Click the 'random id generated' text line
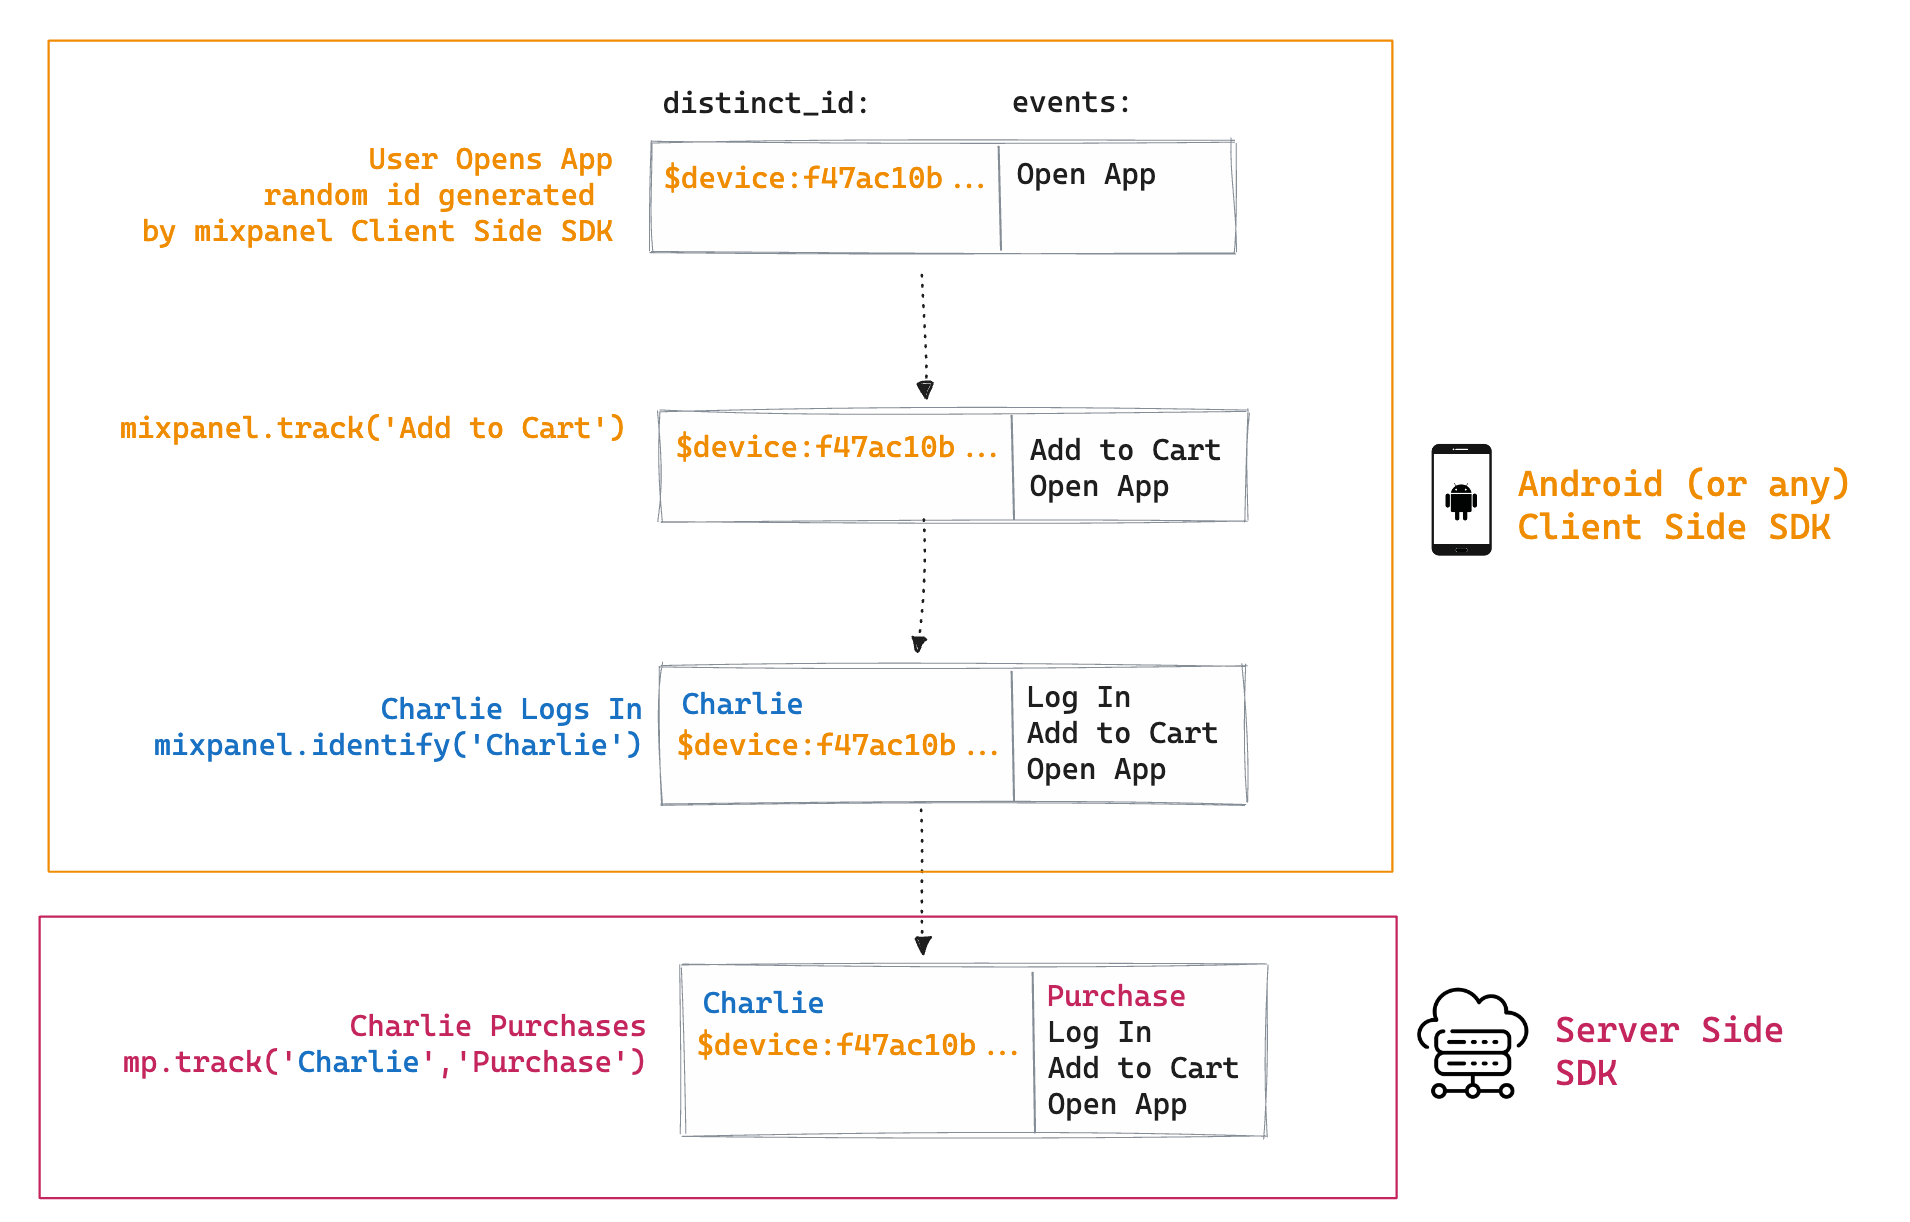This screenshot has width=1910, height=1222. point(429,196)
